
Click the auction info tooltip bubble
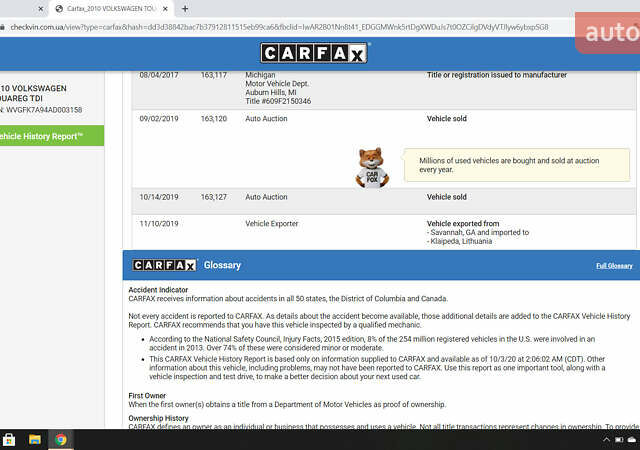(516, 165)
